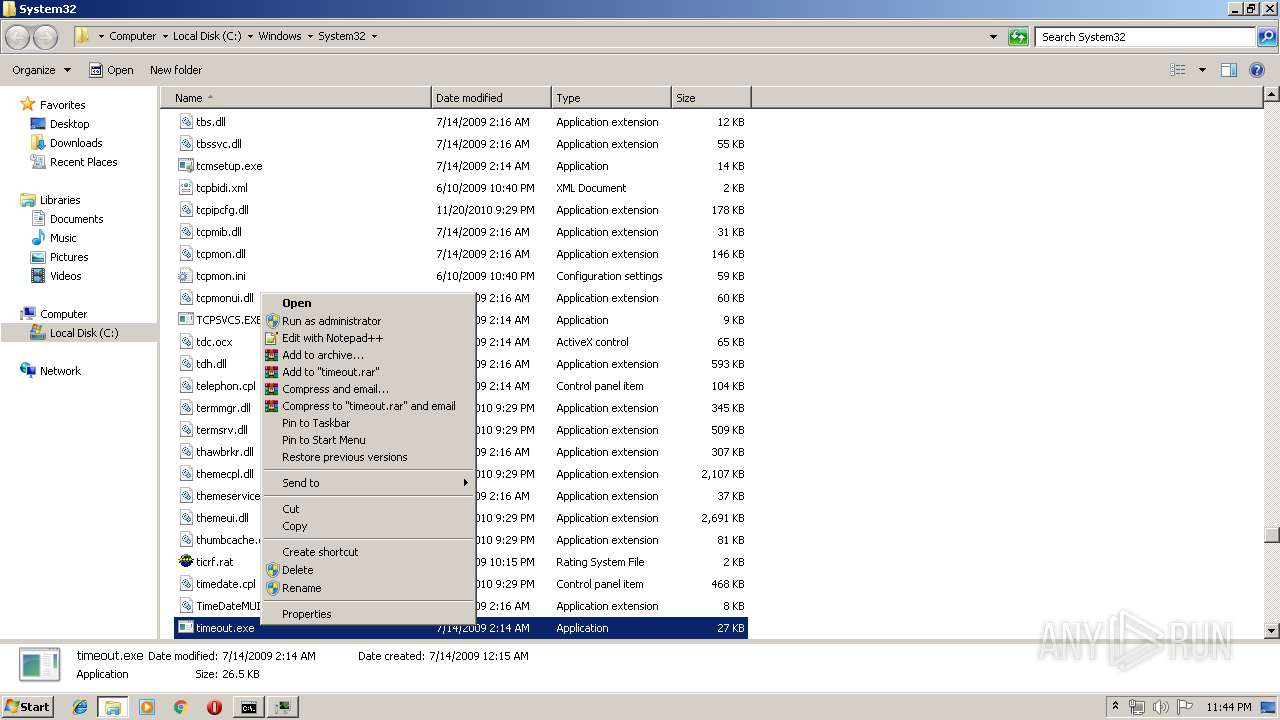Click the search magnifier icon
This screenshot has width=1280, height=720.
[1267, 37]
